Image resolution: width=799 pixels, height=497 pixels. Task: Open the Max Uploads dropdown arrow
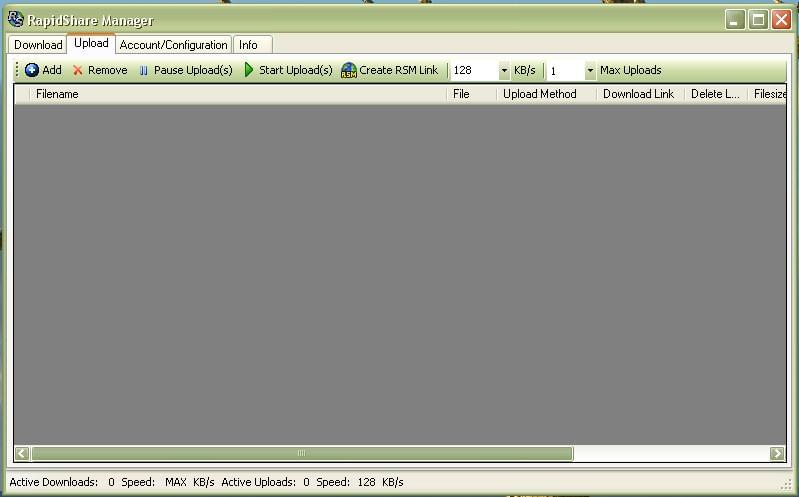point(590,70)
